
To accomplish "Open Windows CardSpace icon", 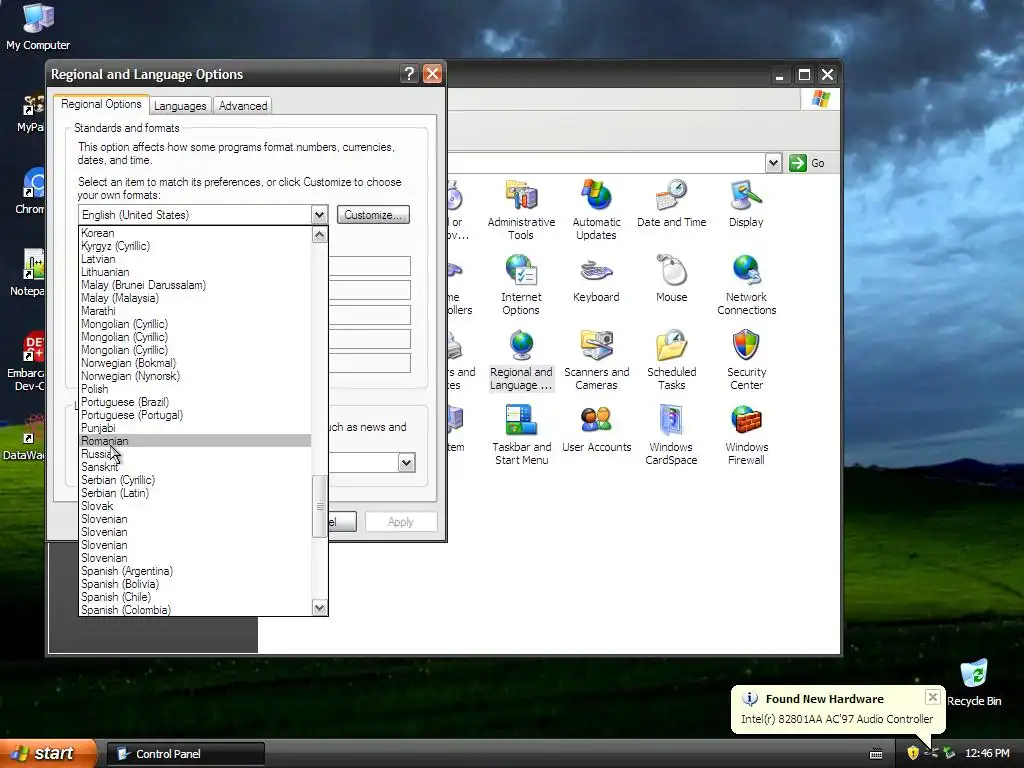I will (x=671, y=434).
